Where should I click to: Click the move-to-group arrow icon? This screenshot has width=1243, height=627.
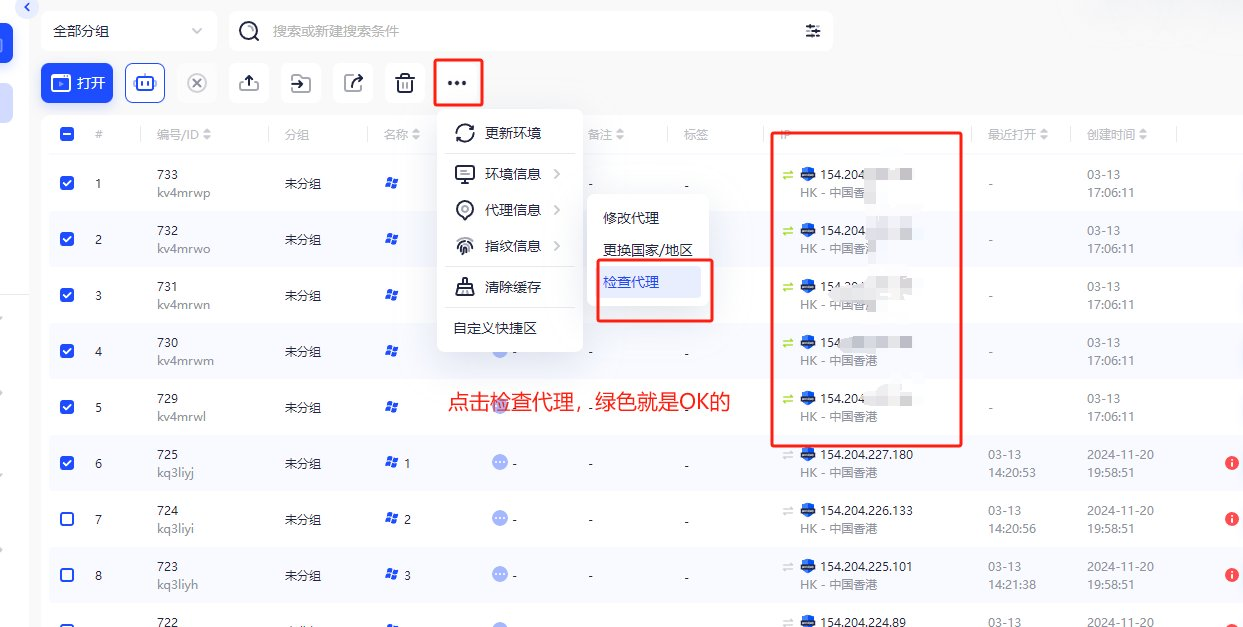pyautogui.click(x=301, y=83)
